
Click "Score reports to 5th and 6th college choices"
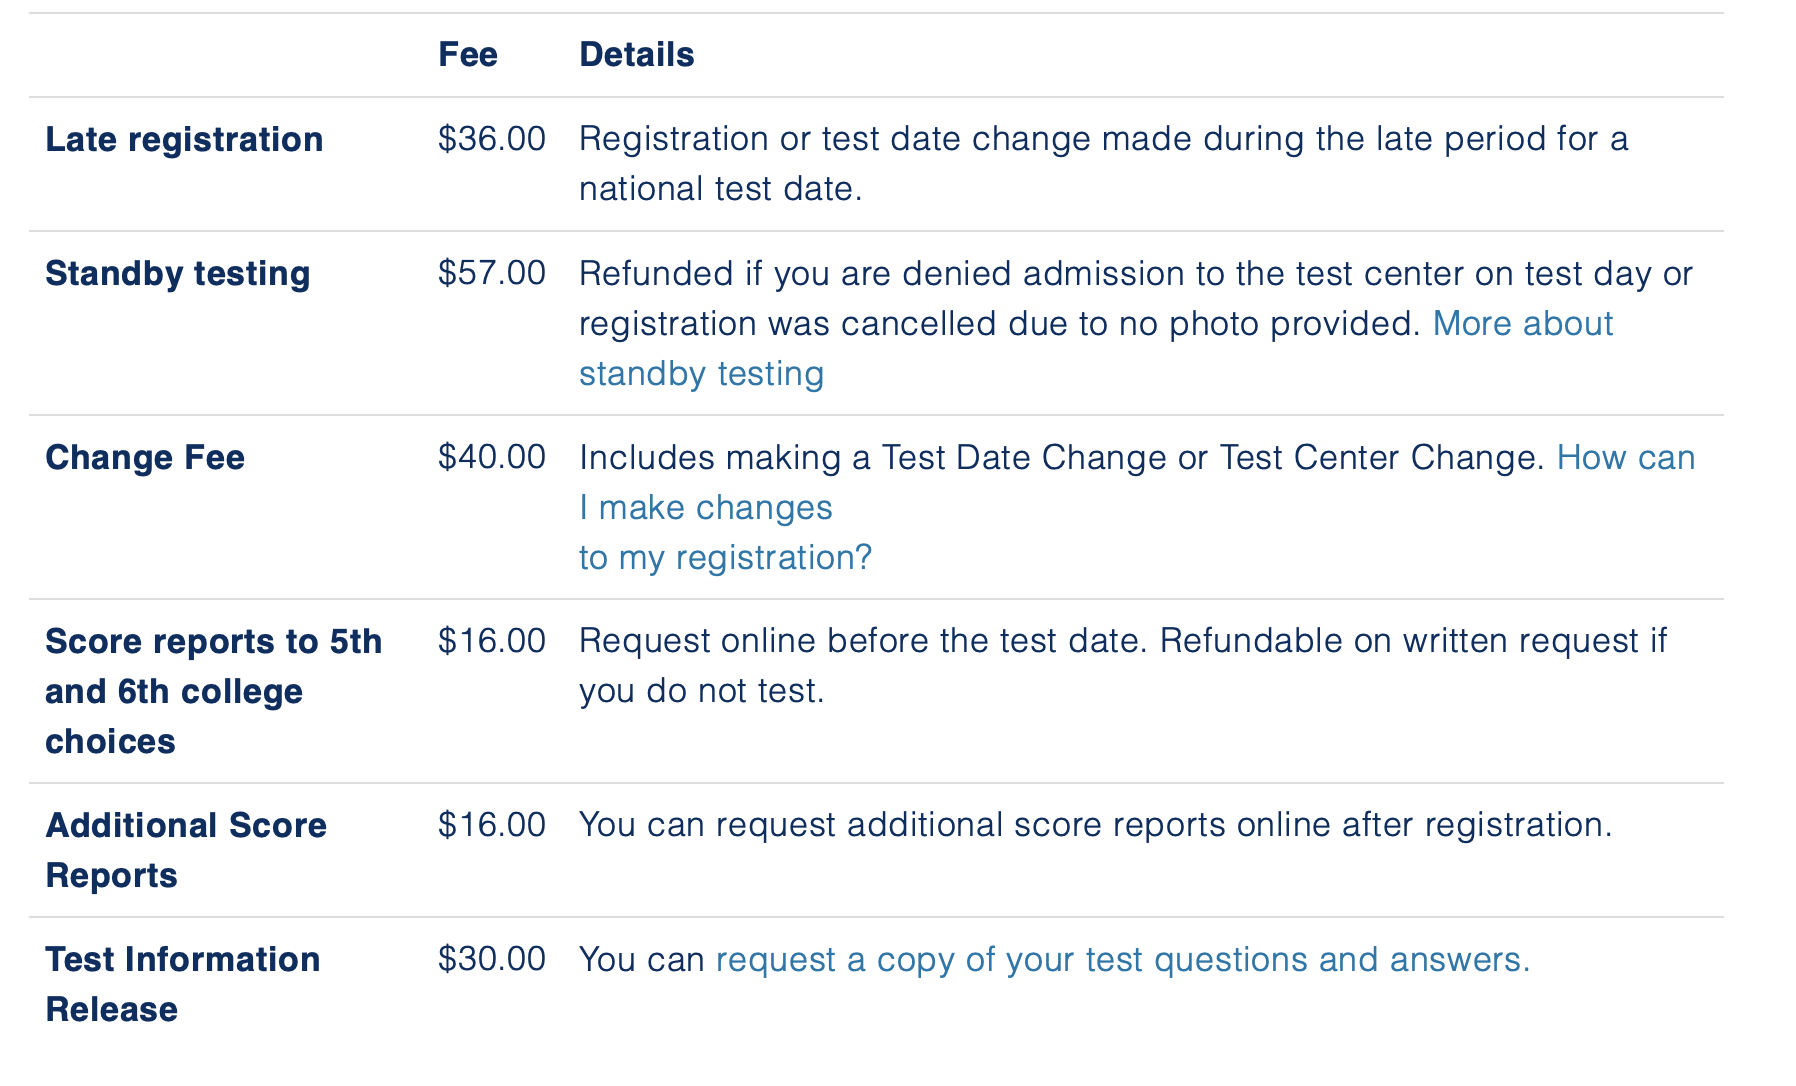point(213,691)
